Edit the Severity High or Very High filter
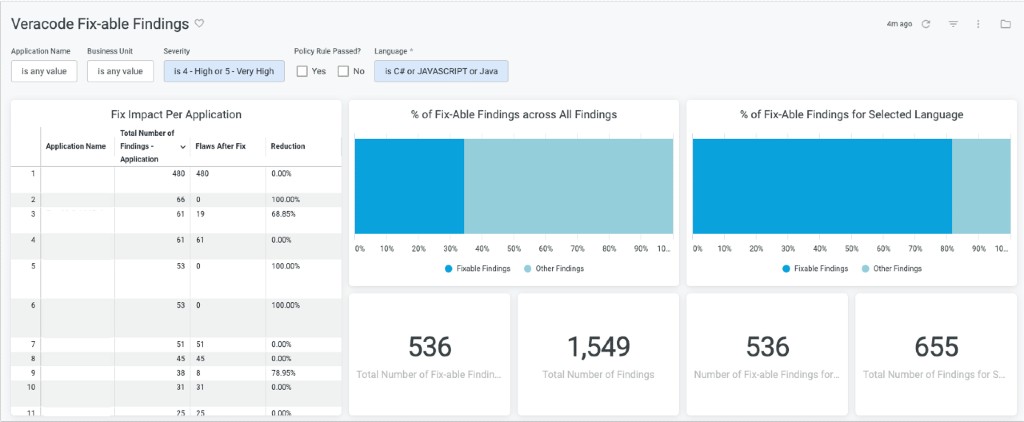 tap(224, 71)
